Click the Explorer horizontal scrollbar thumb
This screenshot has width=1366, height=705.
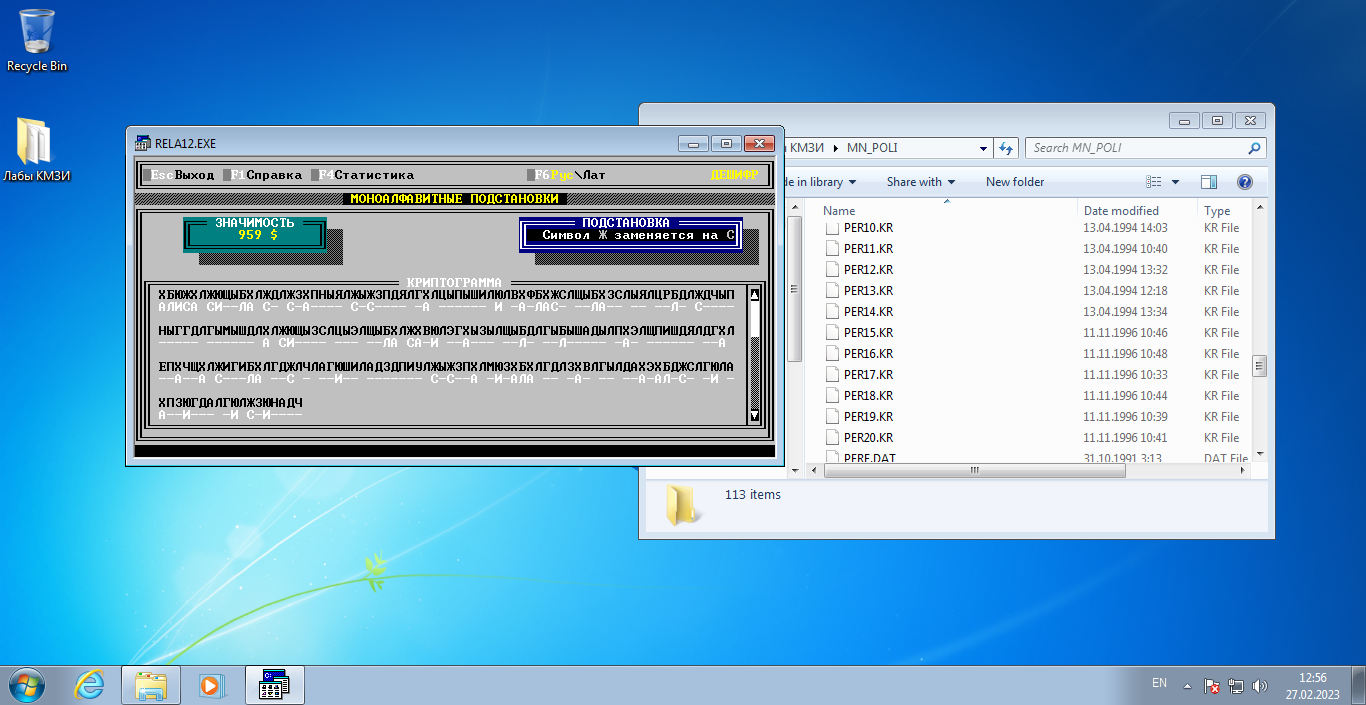point(975,470)
